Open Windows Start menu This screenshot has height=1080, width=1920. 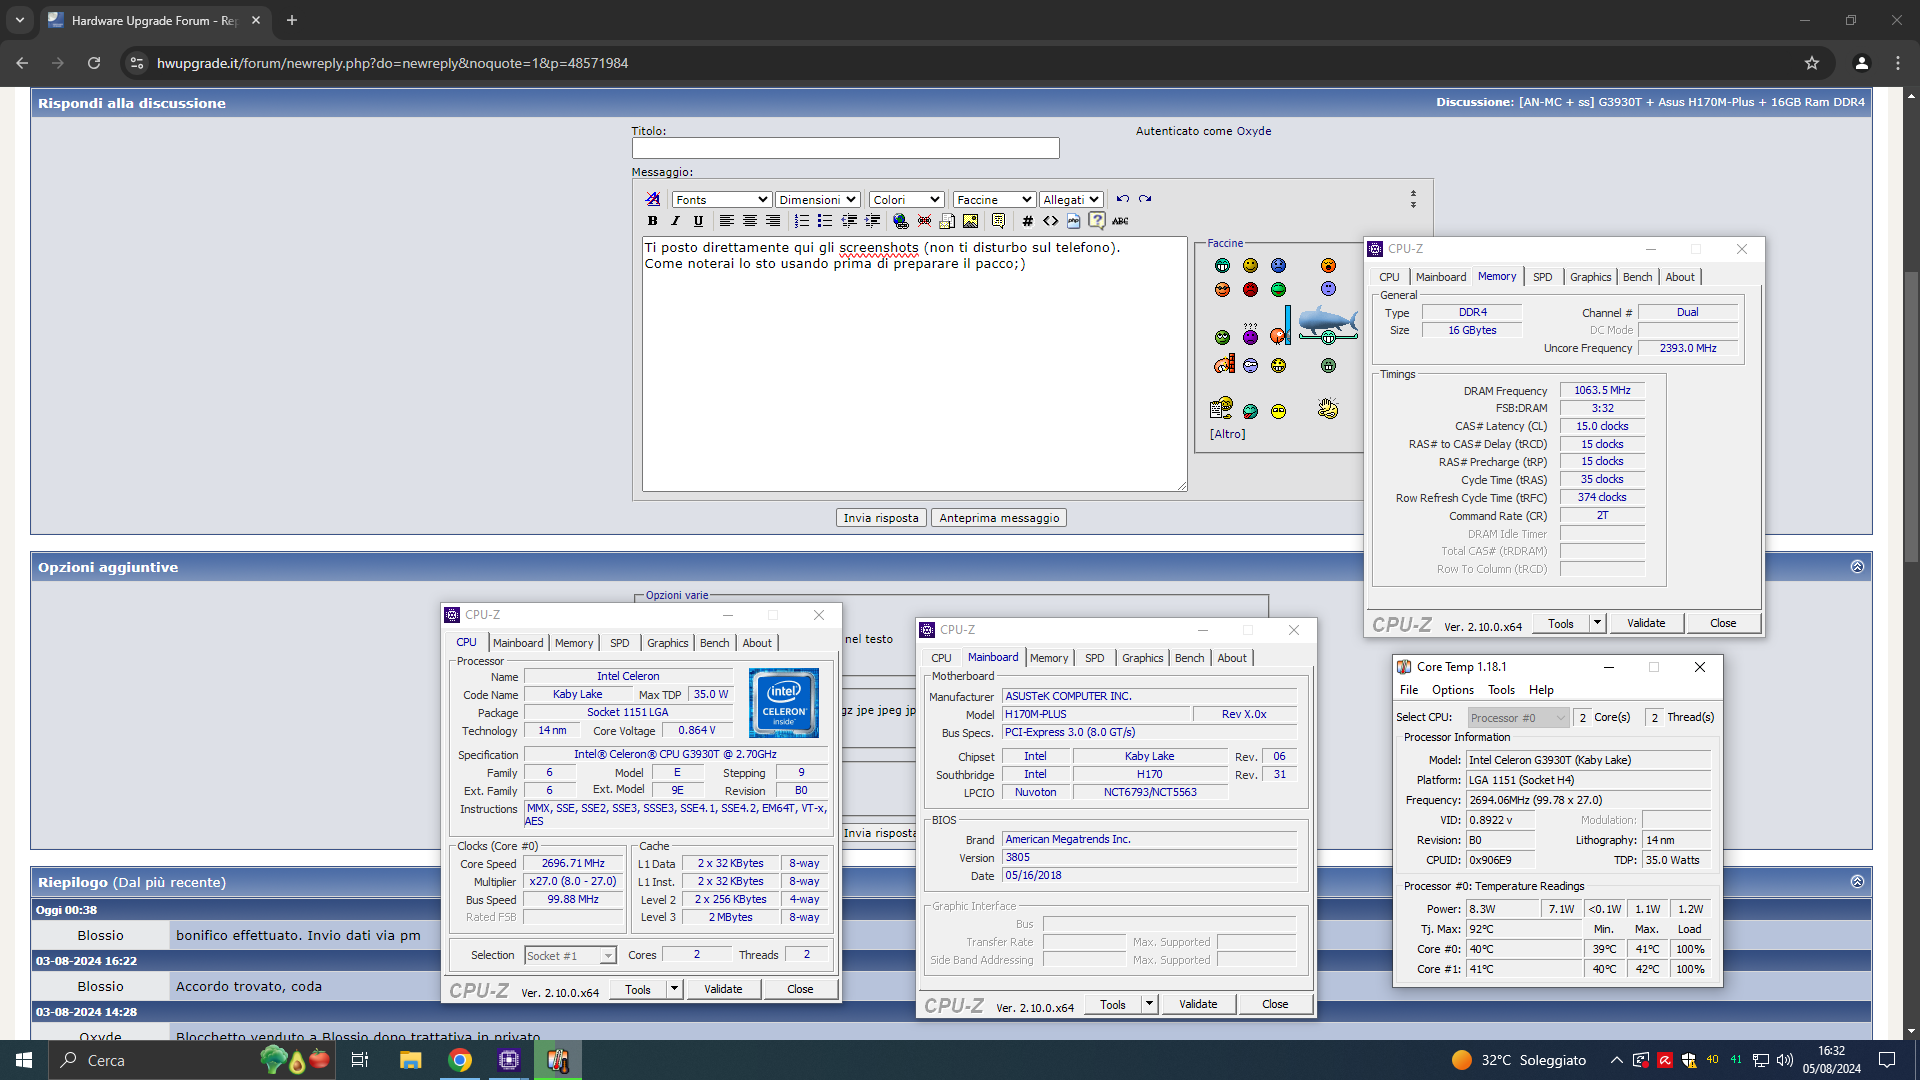24,1060
